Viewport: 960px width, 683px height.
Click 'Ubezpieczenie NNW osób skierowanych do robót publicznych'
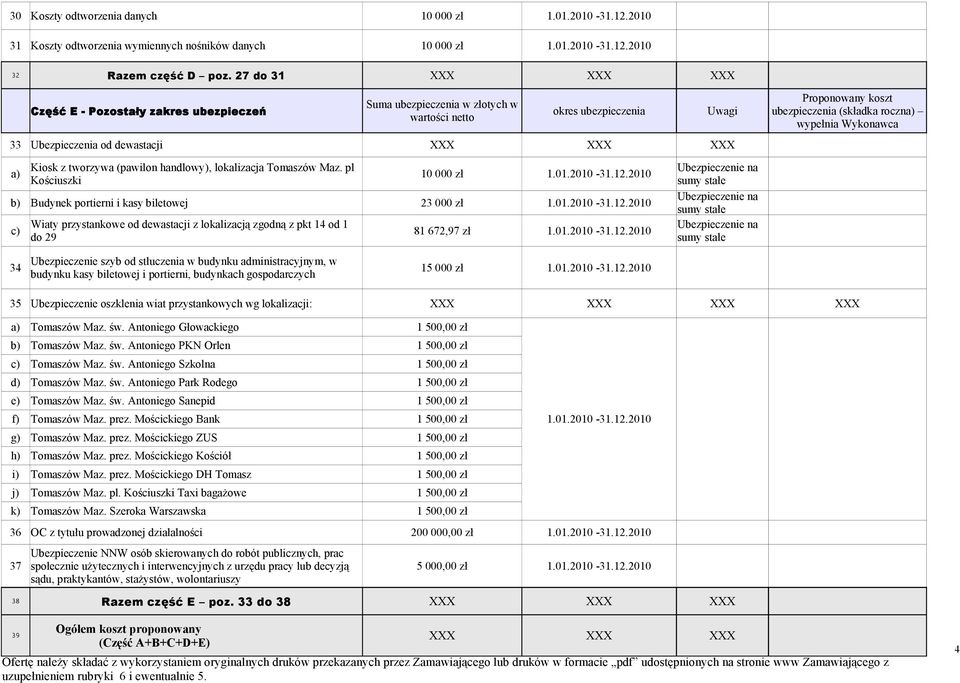tap(190, 566)
